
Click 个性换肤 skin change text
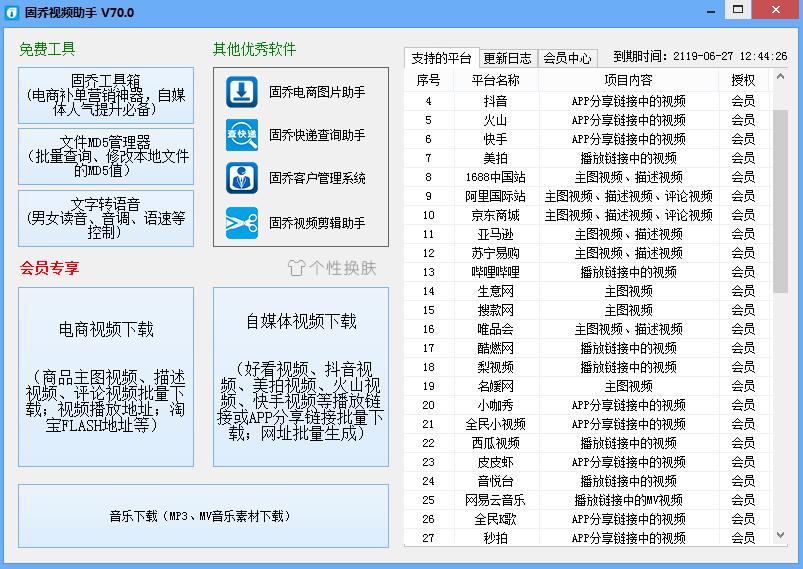pos(343,268)
